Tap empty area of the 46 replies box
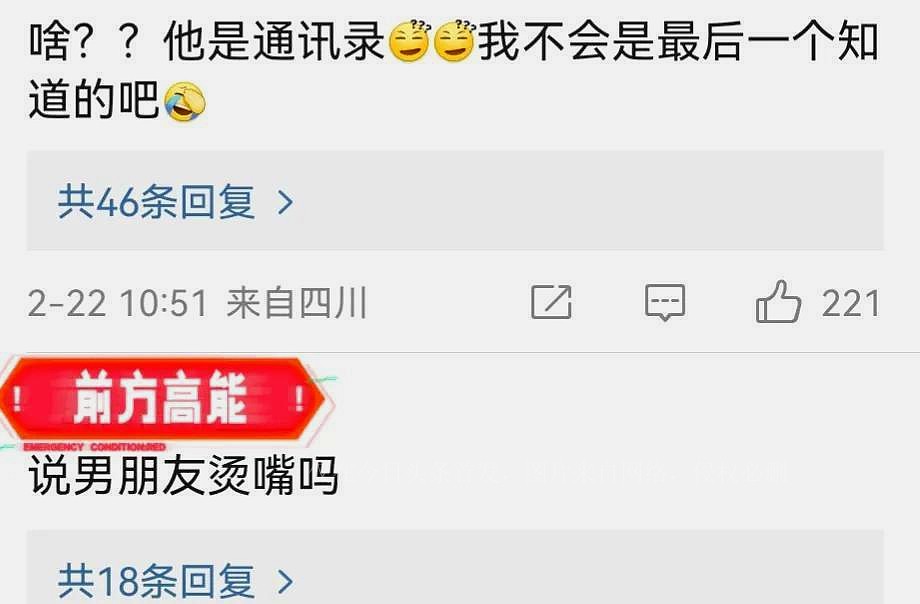Viewport: 920px width, 604px height. 587,201
